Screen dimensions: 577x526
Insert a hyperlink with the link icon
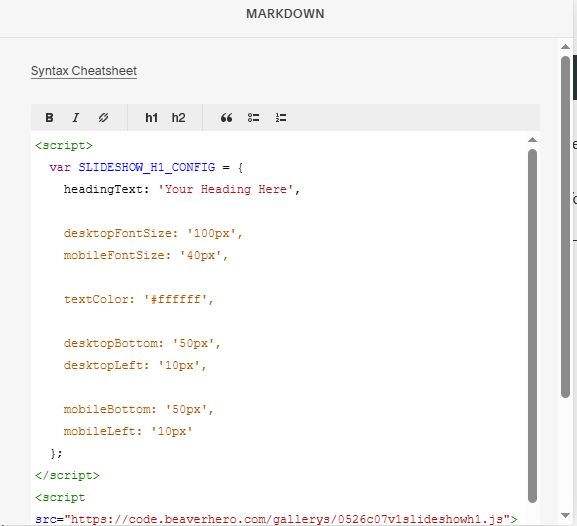click(x=103, y=118)
